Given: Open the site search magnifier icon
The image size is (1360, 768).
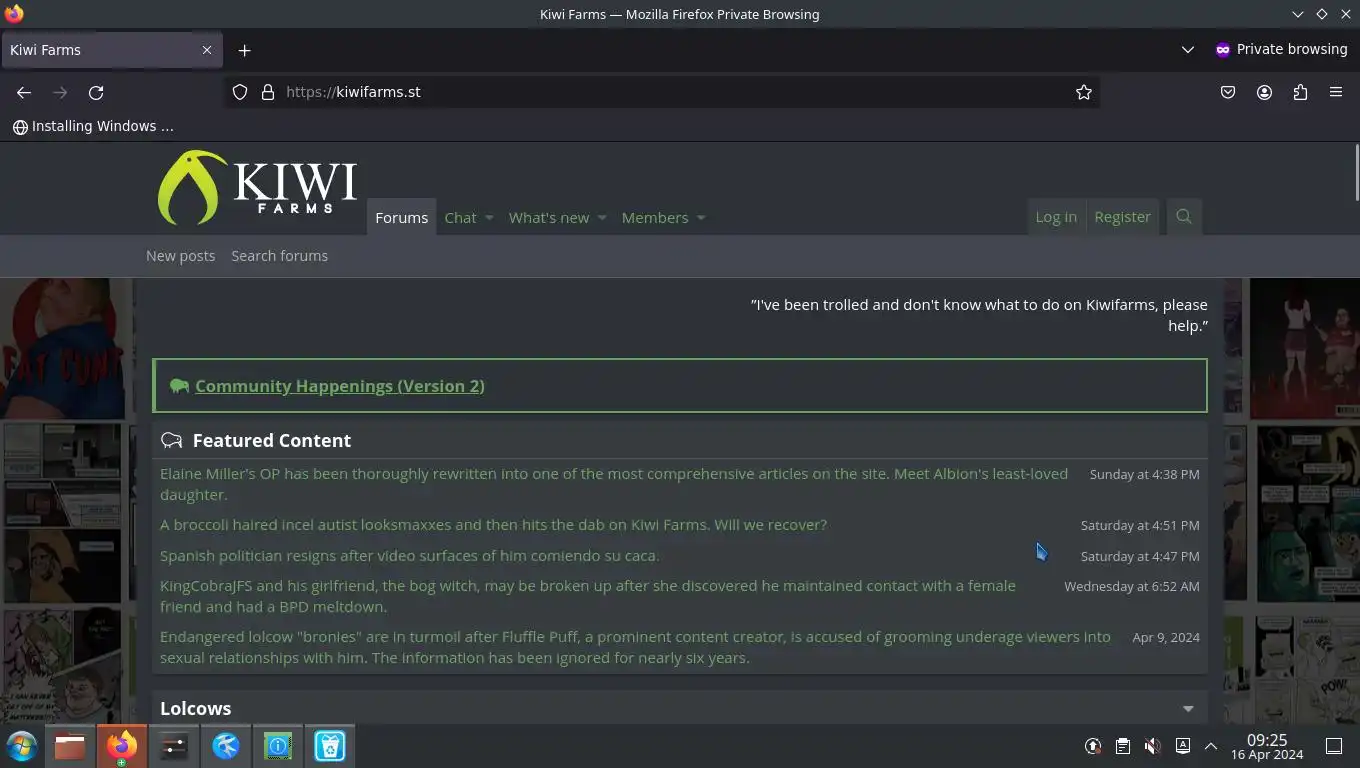Looking at the screenshot, I should pyautogui.click(x=1184, y=217).
